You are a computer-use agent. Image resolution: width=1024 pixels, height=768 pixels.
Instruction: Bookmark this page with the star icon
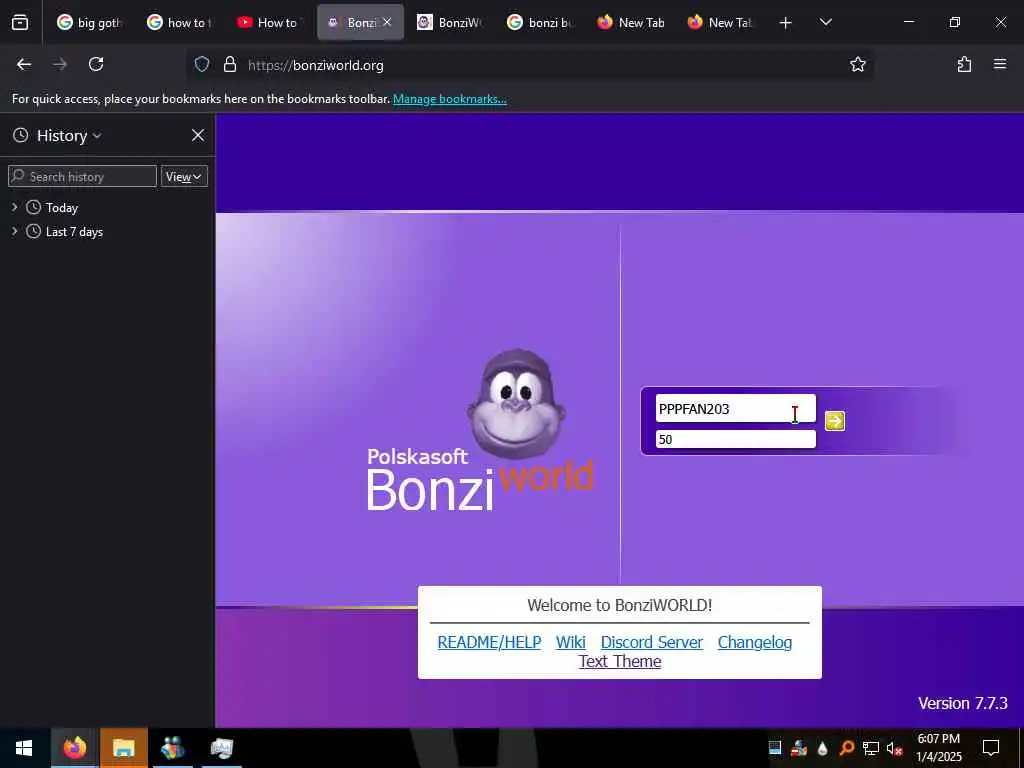click(857, 64)
